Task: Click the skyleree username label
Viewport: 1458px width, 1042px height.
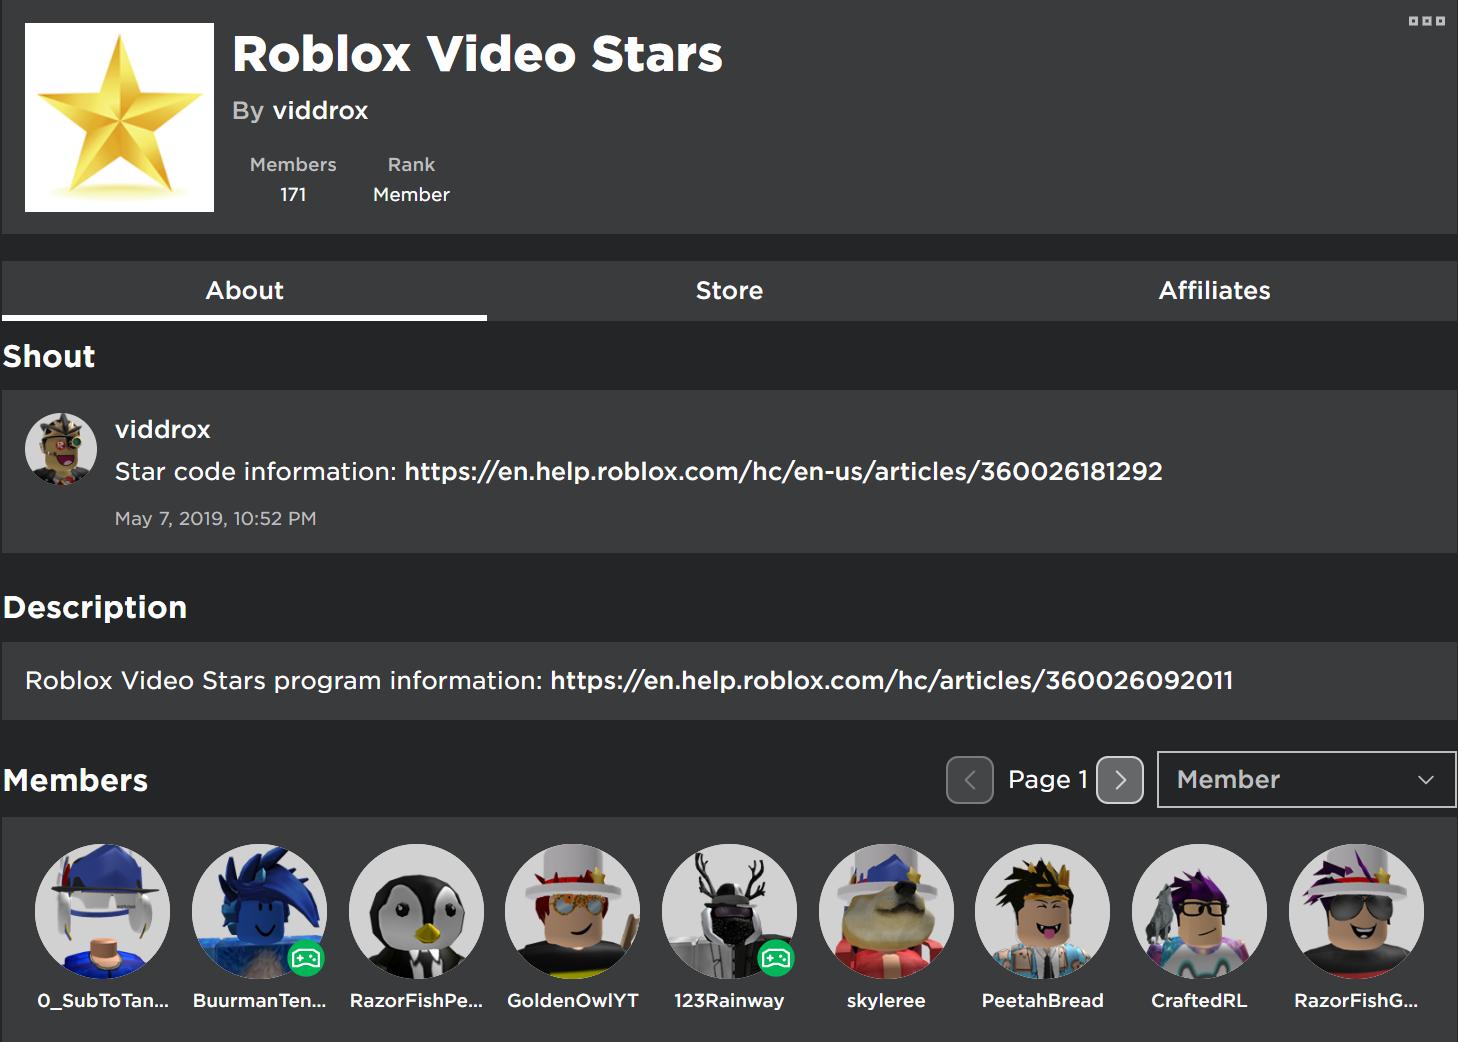Action: [886, 1000]
